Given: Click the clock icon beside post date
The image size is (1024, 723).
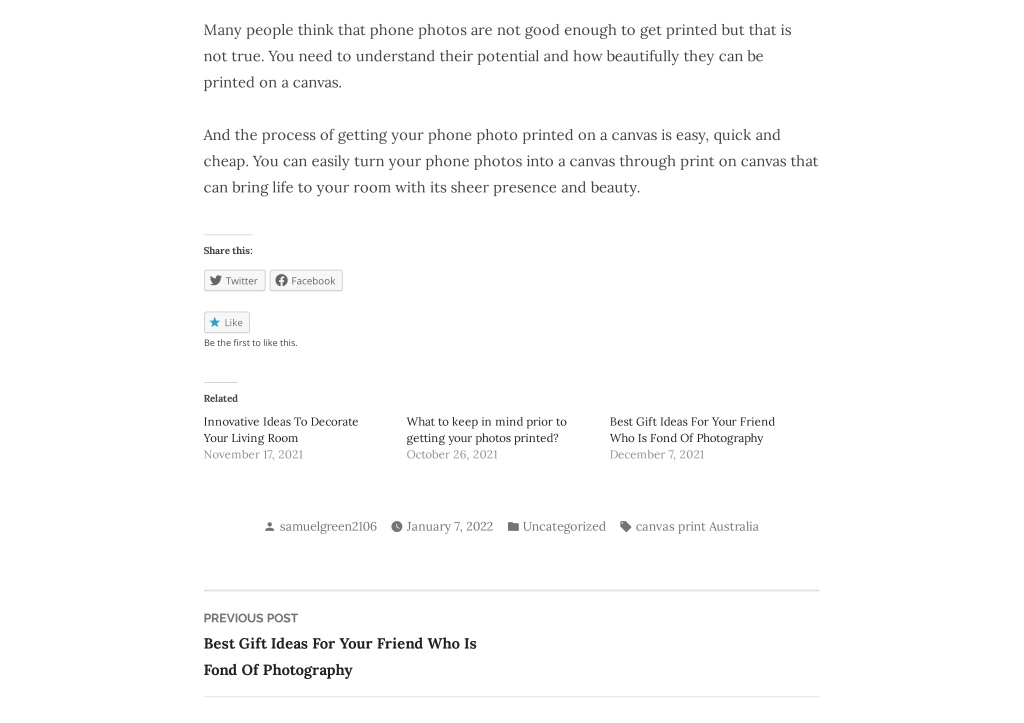Looking at the screenshot, I should point(396,526).
